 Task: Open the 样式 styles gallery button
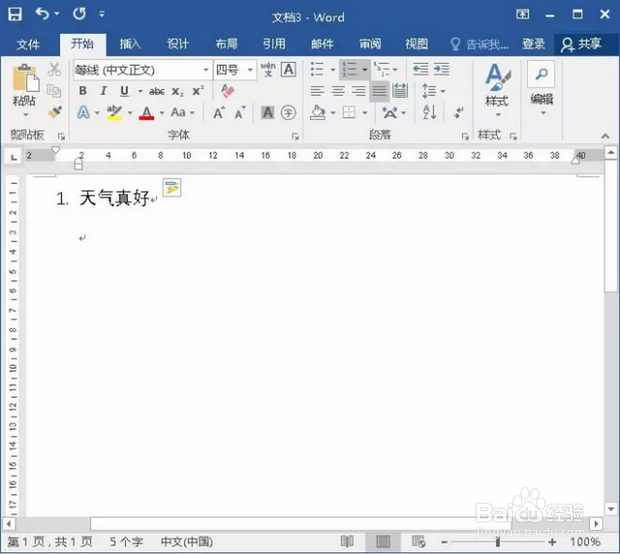(x=497, y=91)
